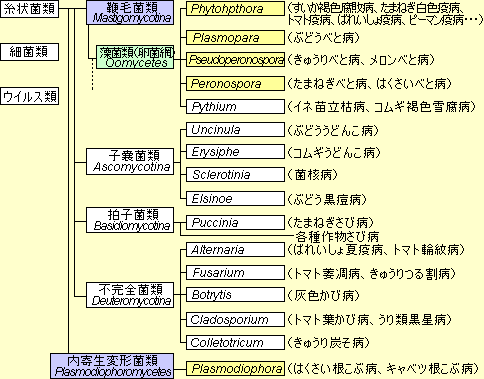Open the Peronospora genus box
Viewport: 484px width, 379px height.
[235, 83]
